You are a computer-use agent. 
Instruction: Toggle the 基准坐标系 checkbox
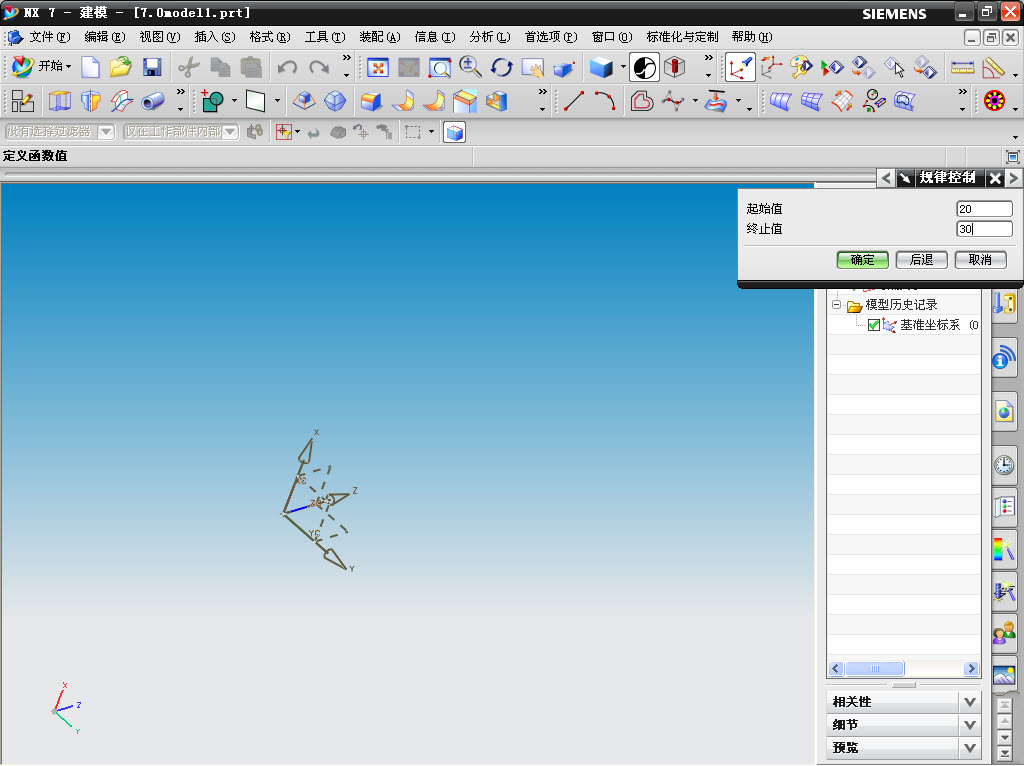point(874,325)
